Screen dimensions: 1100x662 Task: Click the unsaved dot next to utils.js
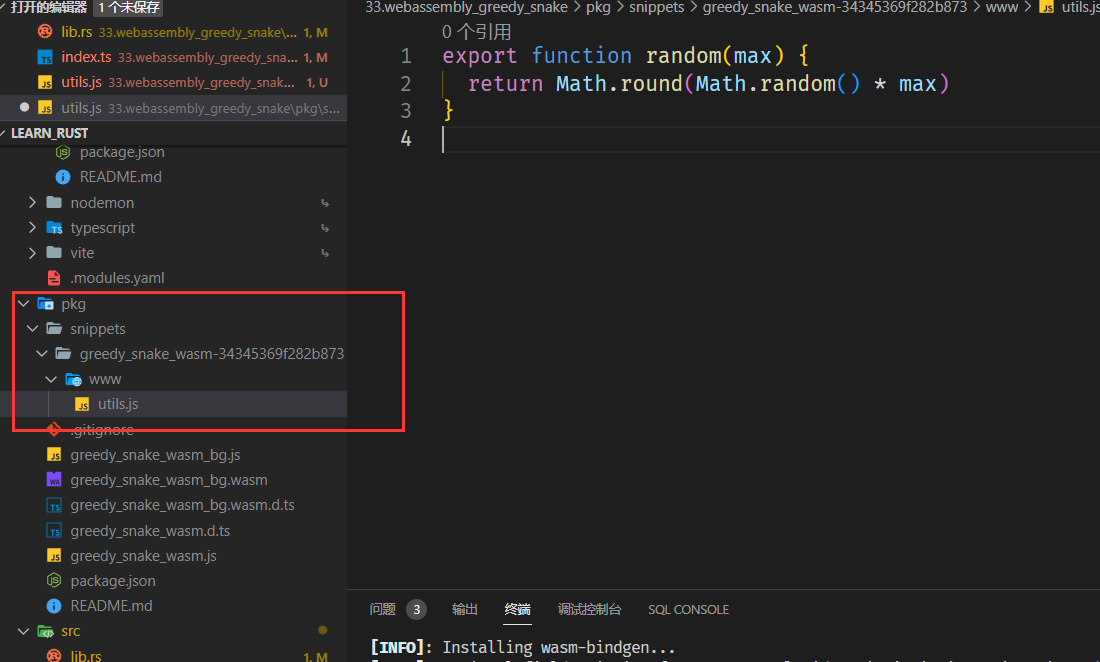(x=25, y=107)
